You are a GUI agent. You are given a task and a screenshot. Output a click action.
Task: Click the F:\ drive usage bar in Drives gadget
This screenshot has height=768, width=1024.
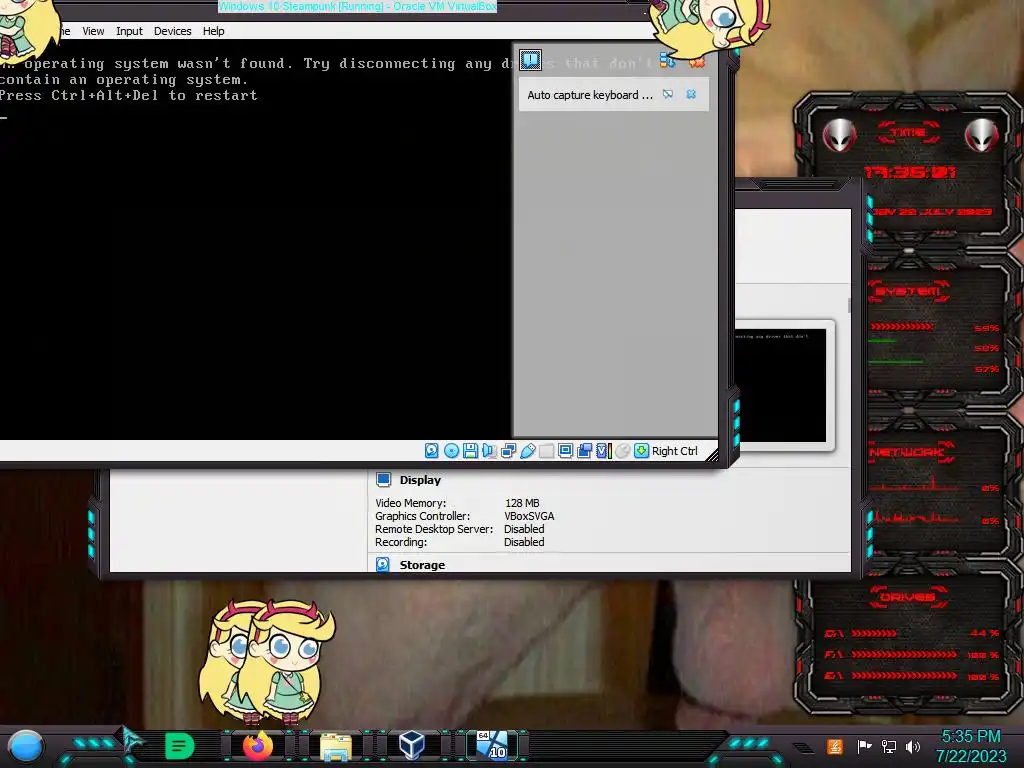[x=904, y=654]
